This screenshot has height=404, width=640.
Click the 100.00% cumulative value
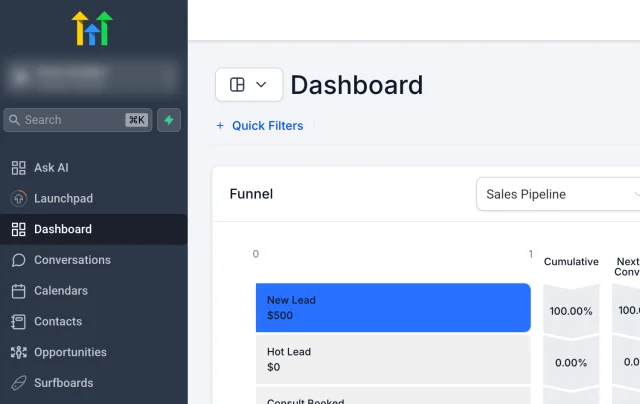571,311
